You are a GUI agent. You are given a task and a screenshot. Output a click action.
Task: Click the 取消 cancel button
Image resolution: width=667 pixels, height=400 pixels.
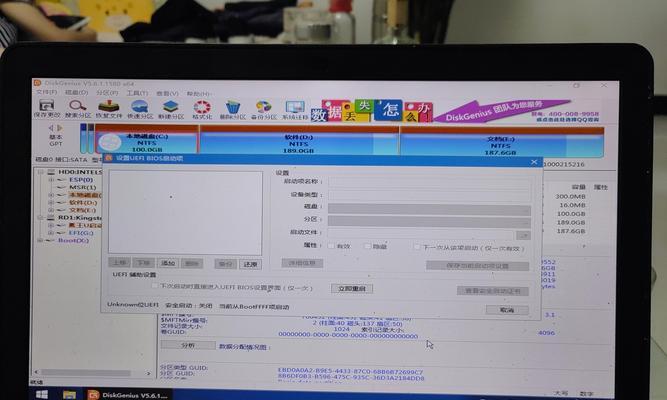(x=507, y=310)
